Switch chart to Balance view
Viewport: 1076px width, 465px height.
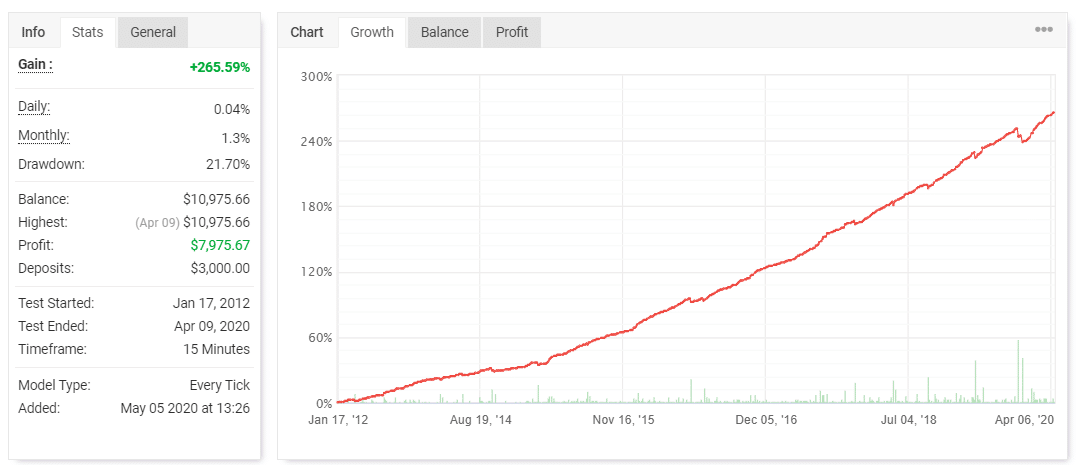coord(444,32)
